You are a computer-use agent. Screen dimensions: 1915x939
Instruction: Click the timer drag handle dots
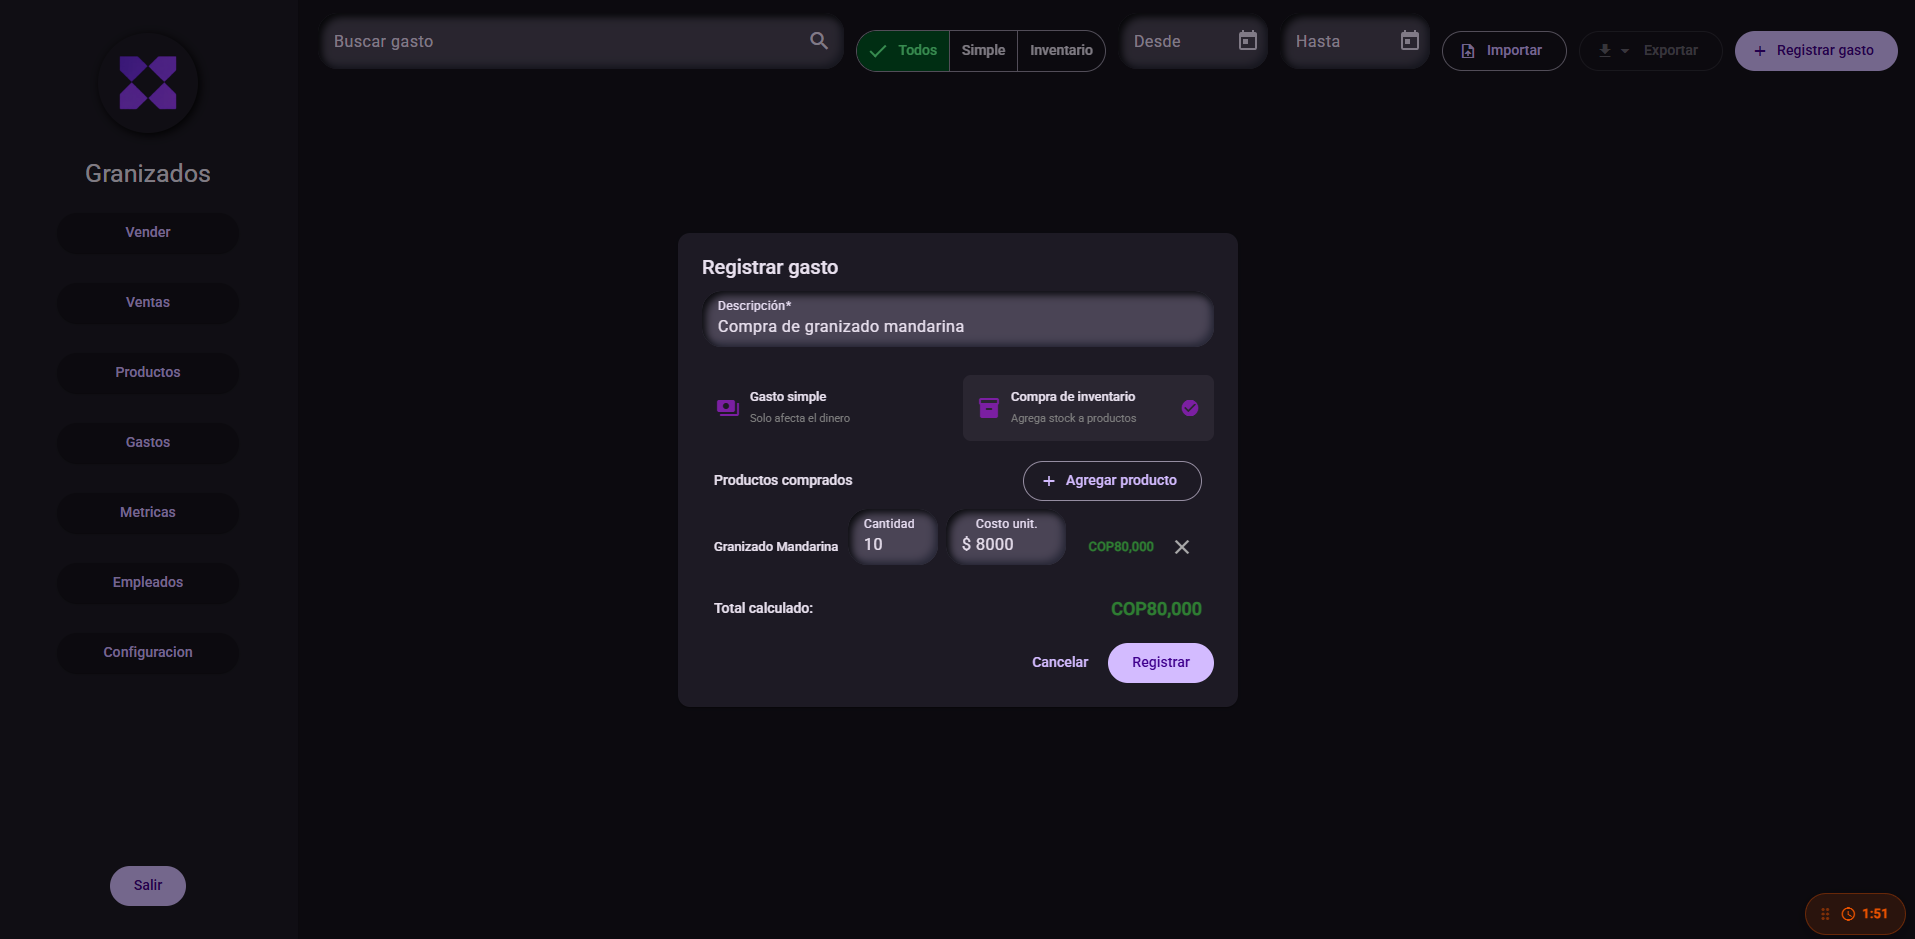pos(1825,914)
